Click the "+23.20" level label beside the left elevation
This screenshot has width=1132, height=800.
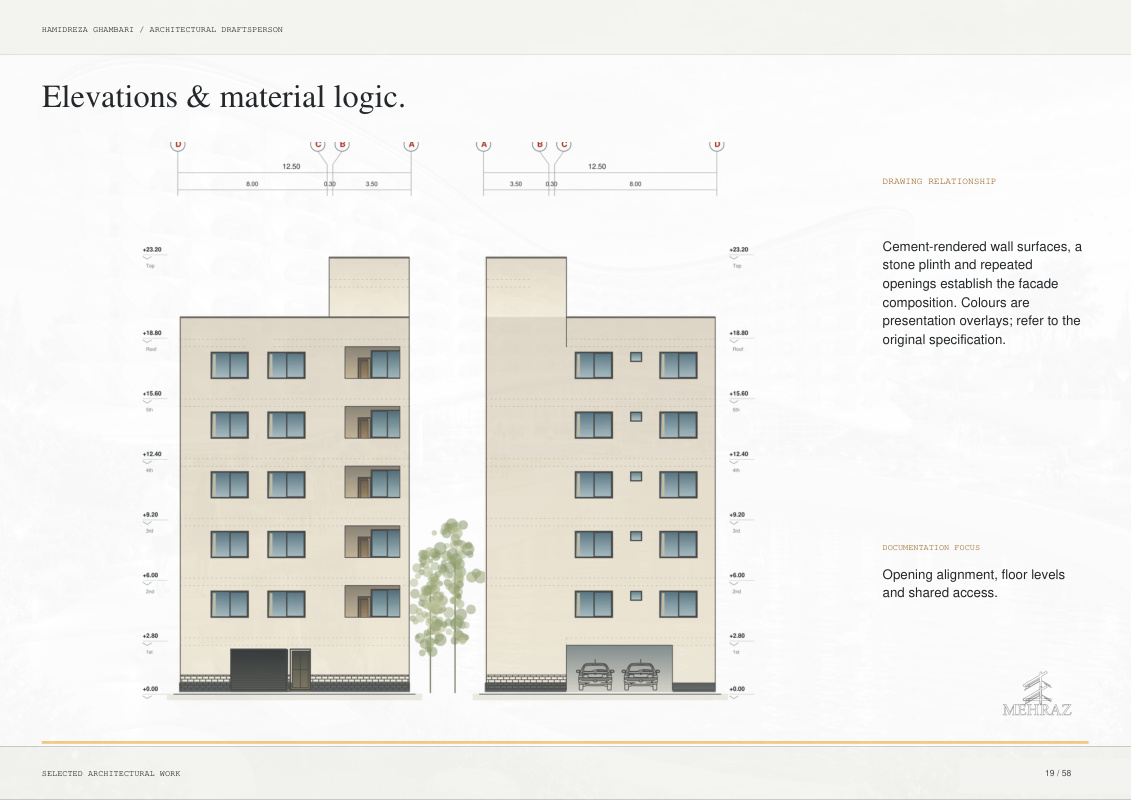click(x=152, y=250)
